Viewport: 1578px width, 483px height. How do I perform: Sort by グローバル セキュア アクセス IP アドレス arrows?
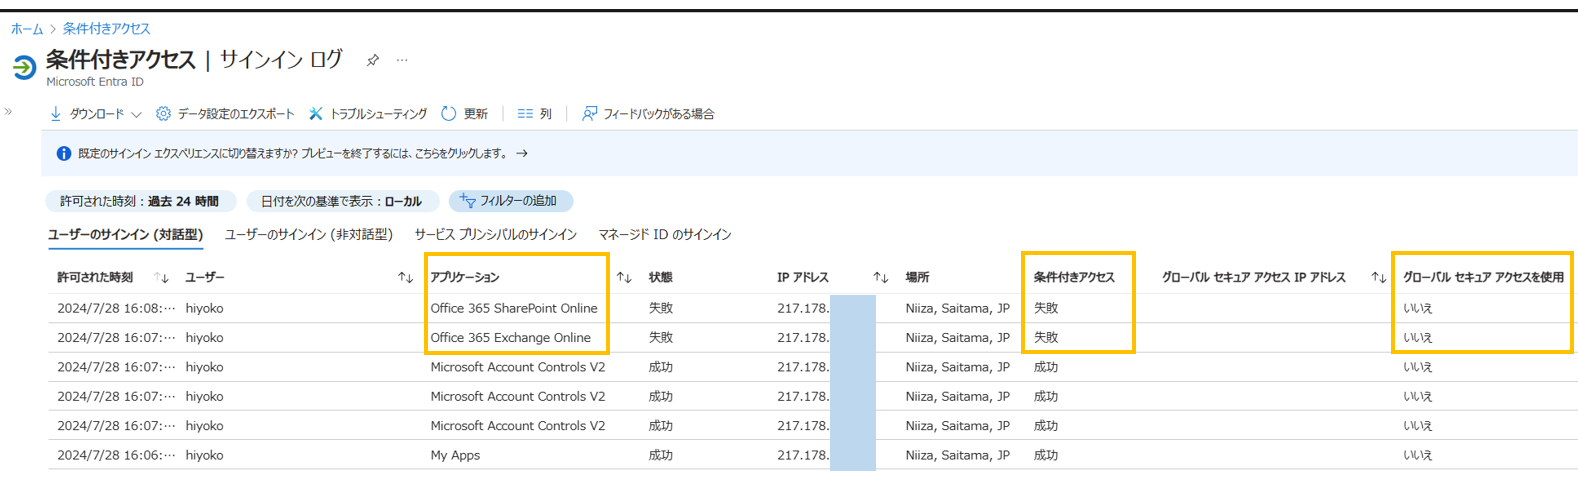coord(1379,278)
